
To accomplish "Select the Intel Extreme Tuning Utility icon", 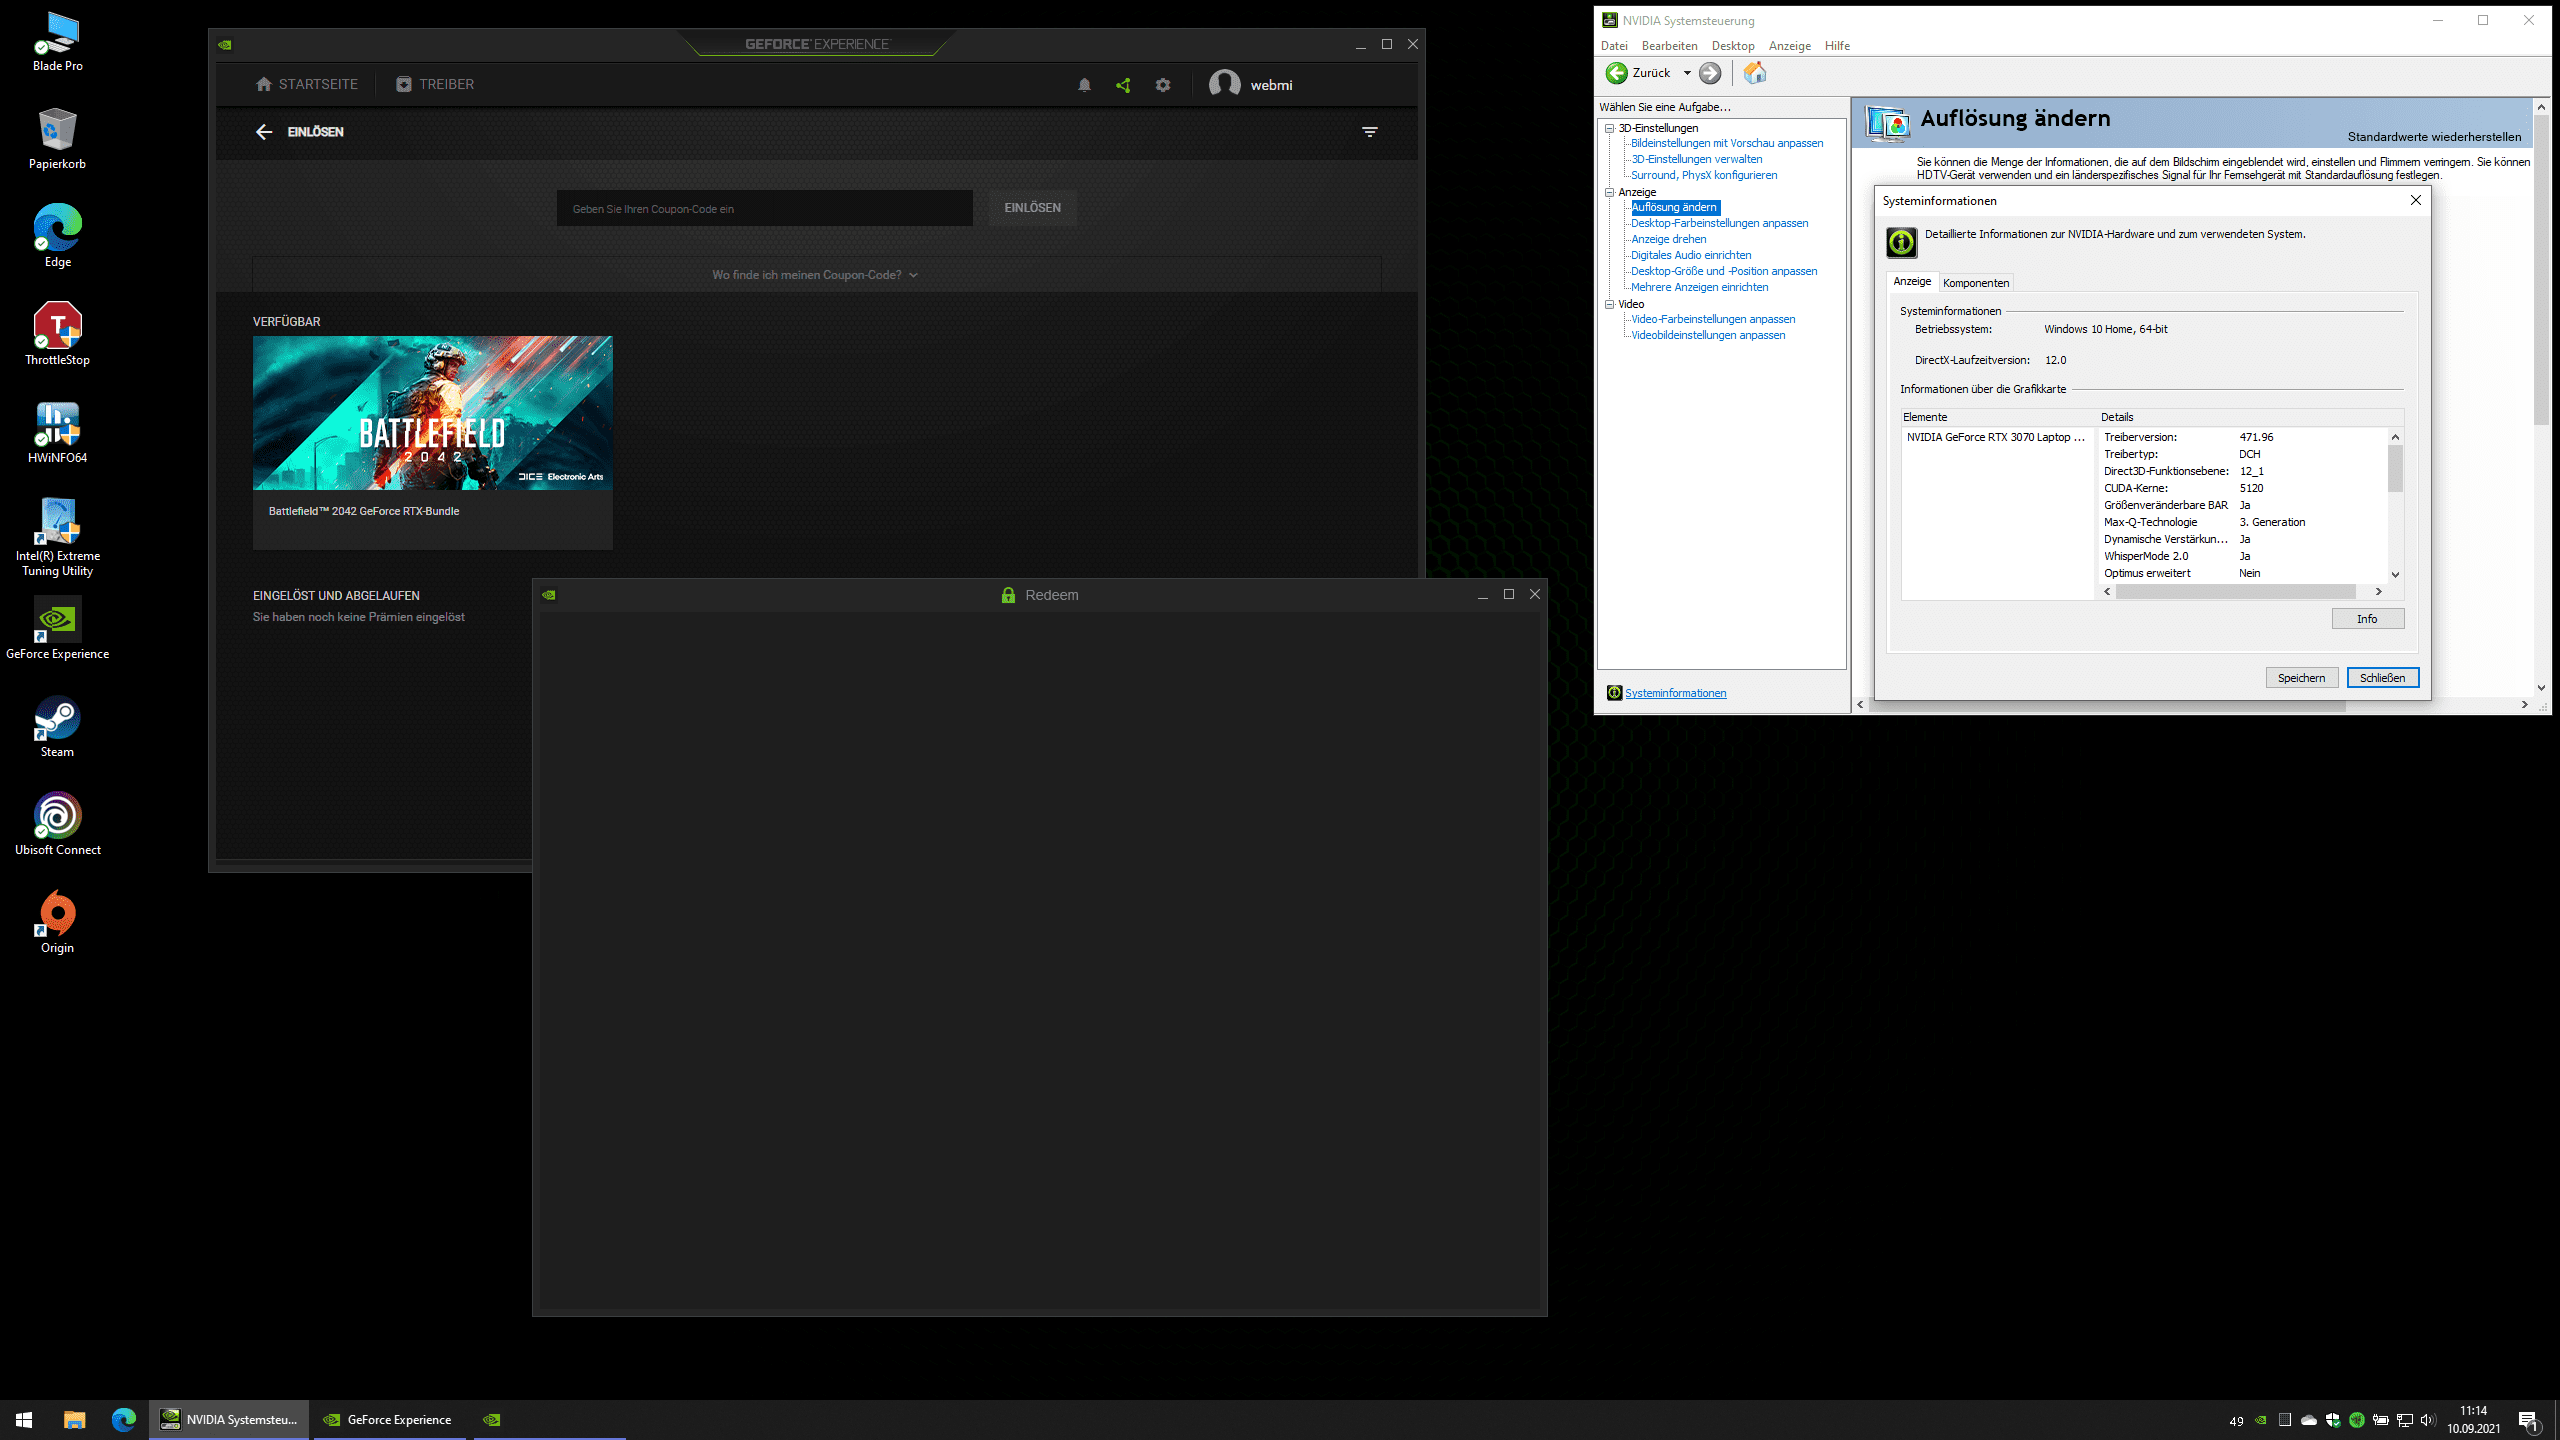I will click(x=57, y=538).
